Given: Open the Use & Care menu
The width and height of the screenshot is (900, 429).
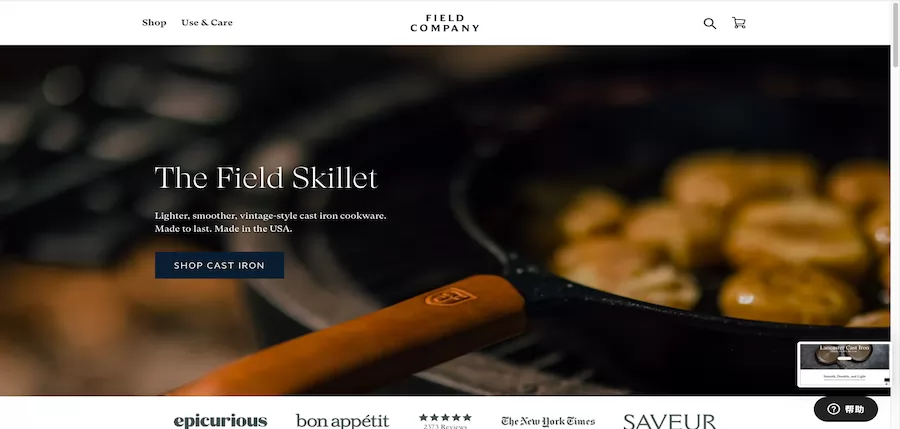Looking at the screenshot, I should tap(207, 22).
